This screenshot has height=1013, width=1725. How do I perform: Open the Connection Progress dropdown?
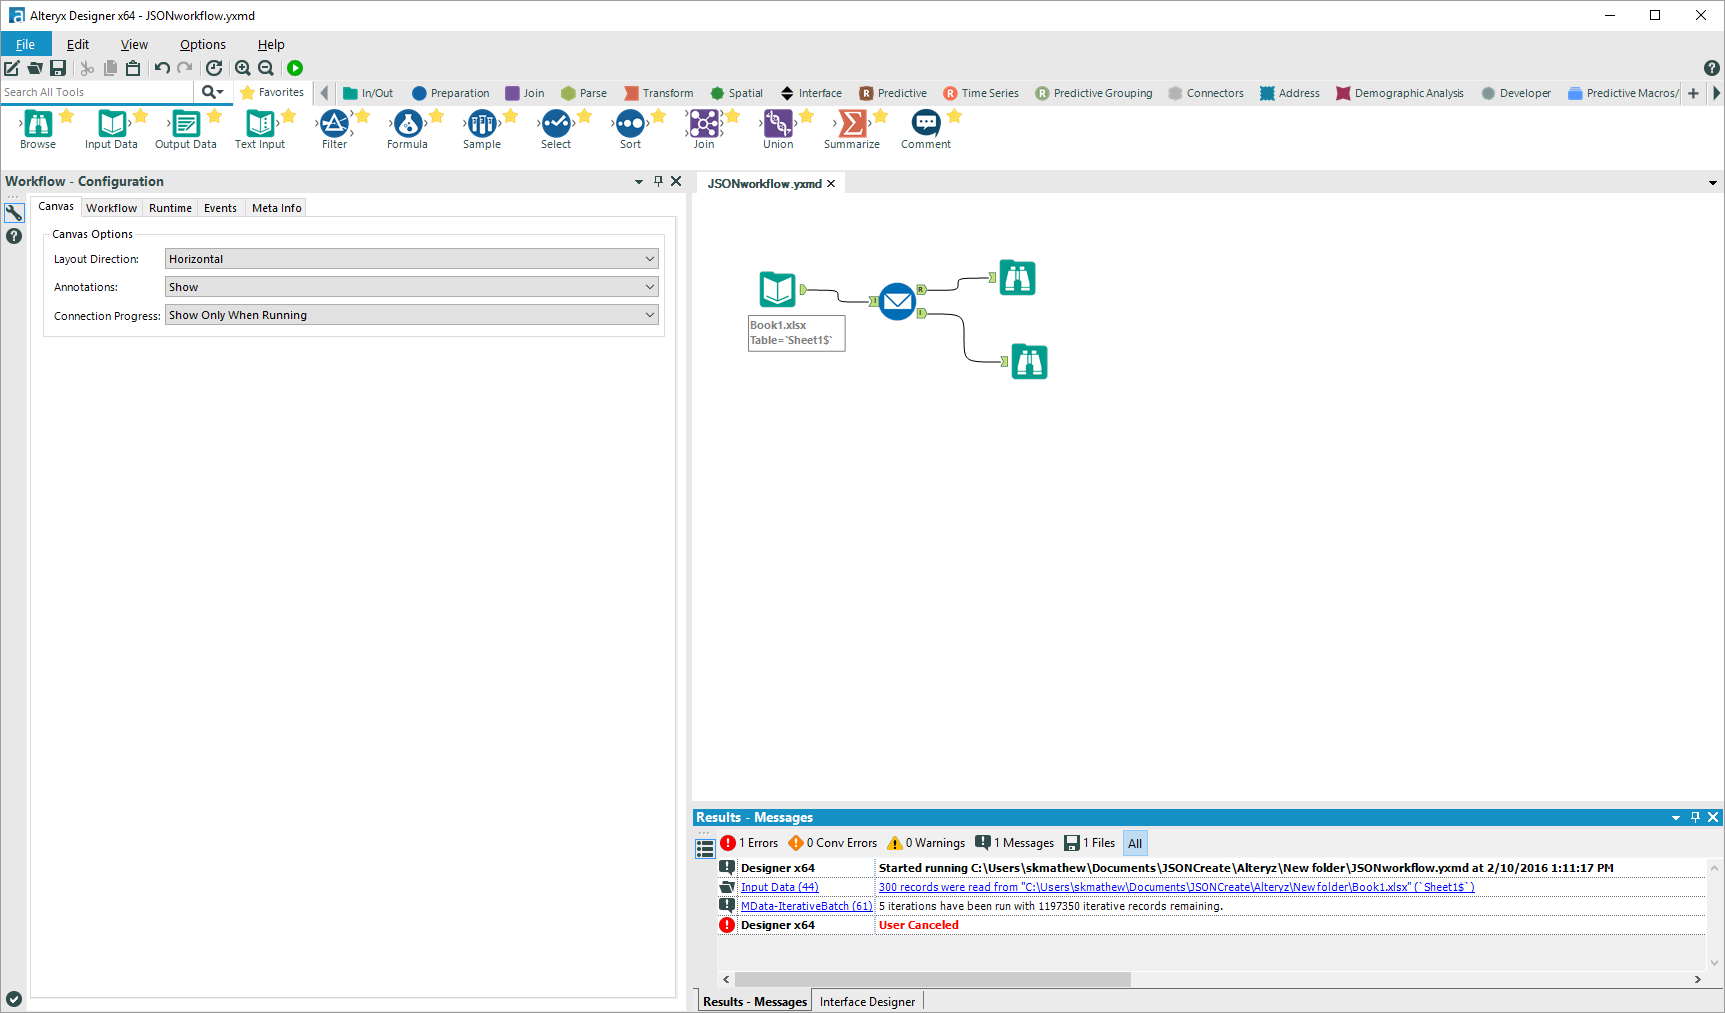click(x=411, y=315)
